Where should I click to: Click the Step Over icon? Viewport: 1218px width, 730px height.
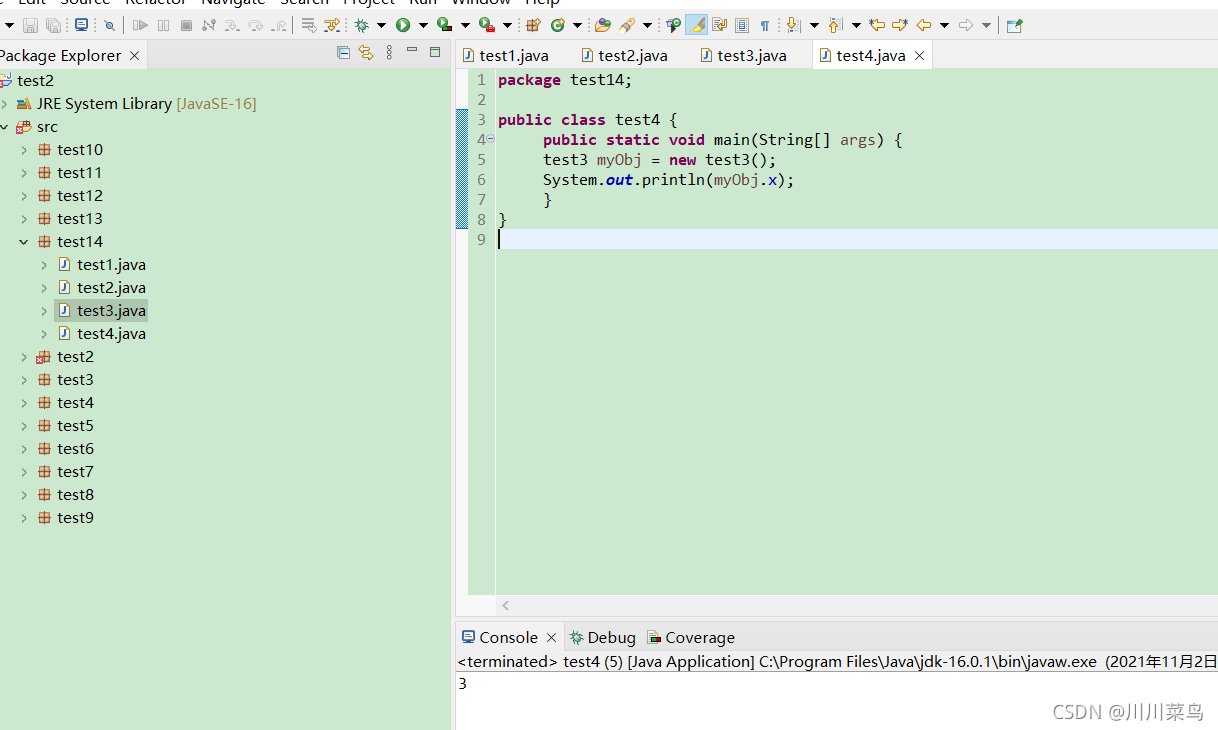[x=255, y=25]
